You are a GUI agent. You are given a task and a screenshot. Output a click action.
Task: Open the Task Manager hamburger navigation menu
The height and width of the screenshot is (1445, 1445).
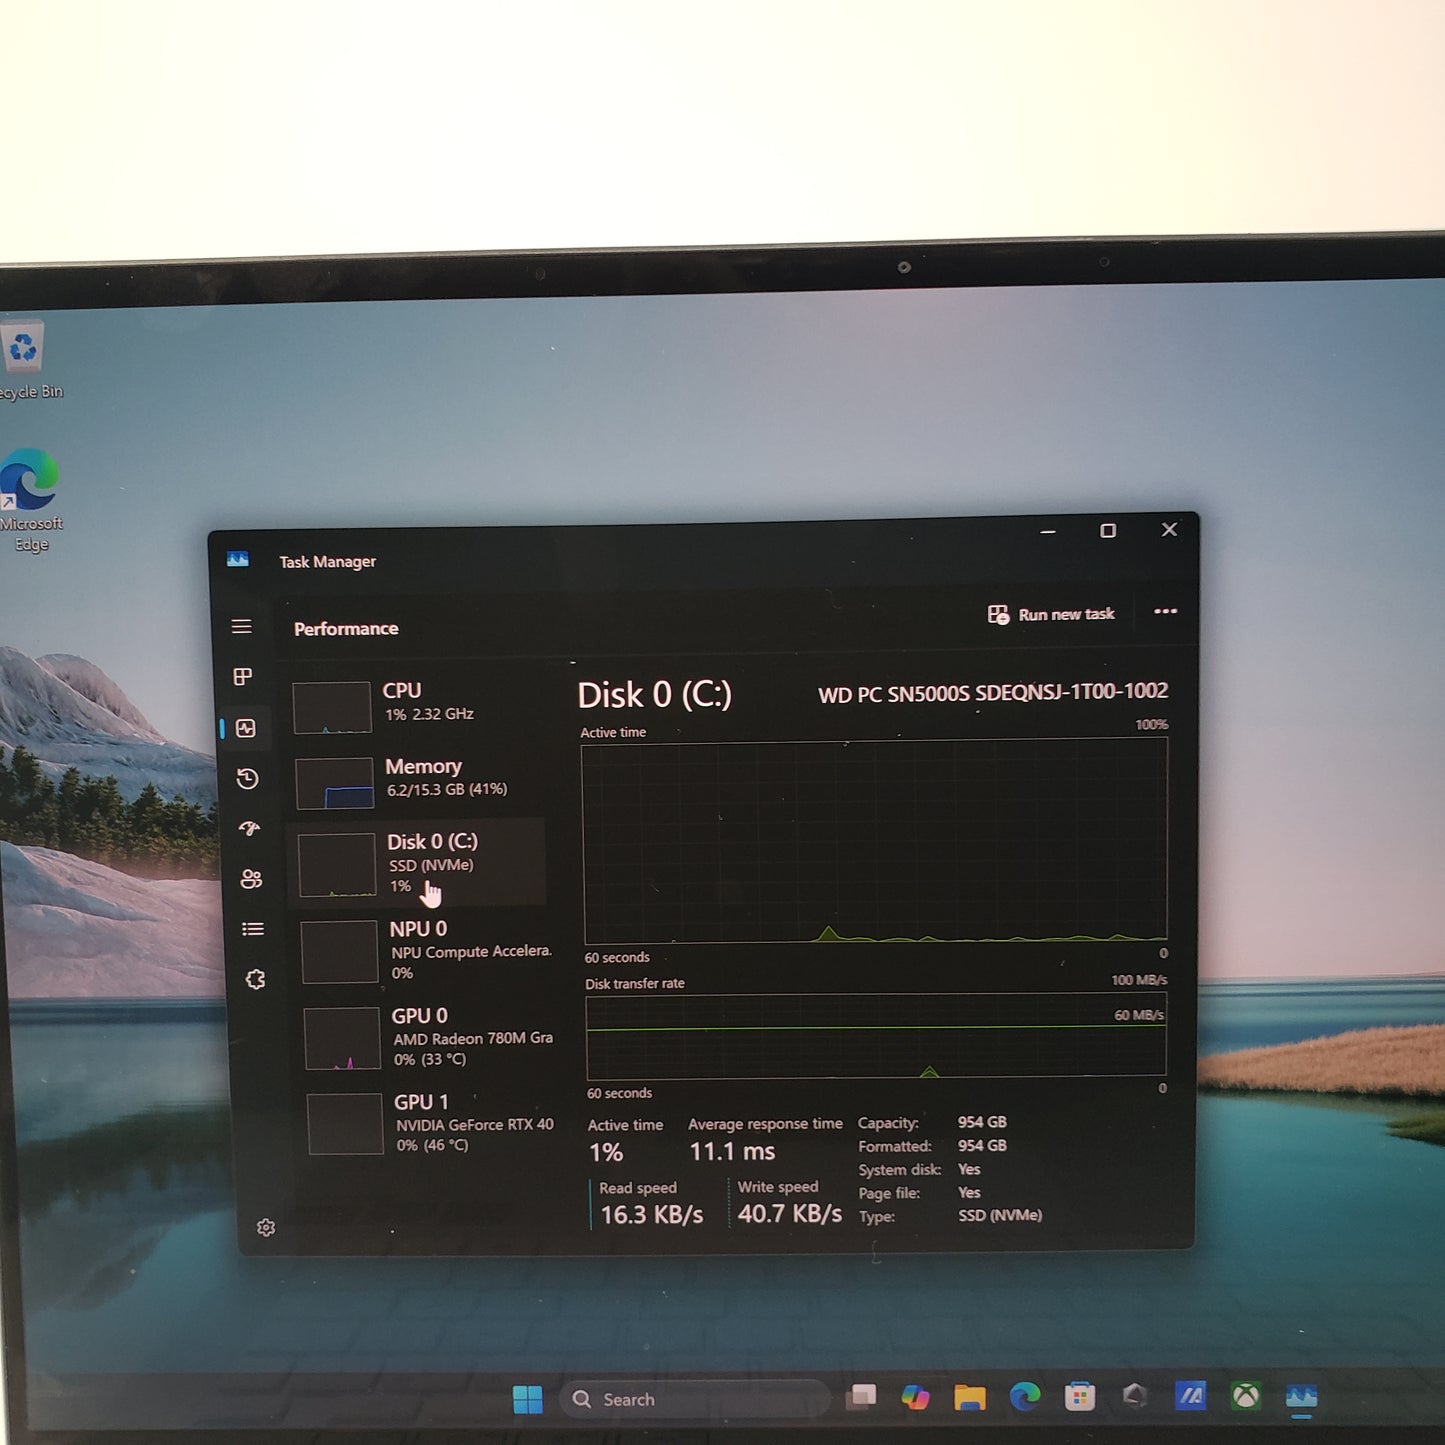(241, 626)
